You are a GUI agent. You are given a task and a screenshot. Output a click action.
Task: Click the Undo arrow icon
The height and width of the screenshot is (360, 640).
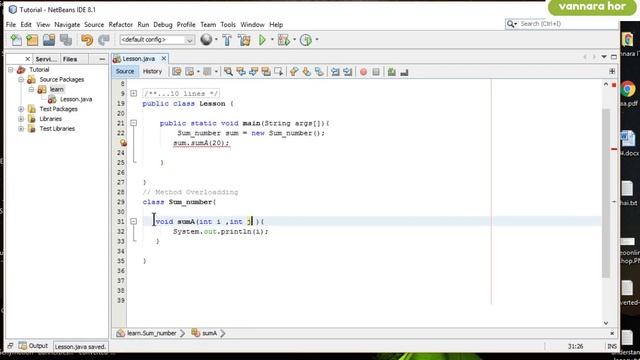pyautogui.click(x=87, y=40)
